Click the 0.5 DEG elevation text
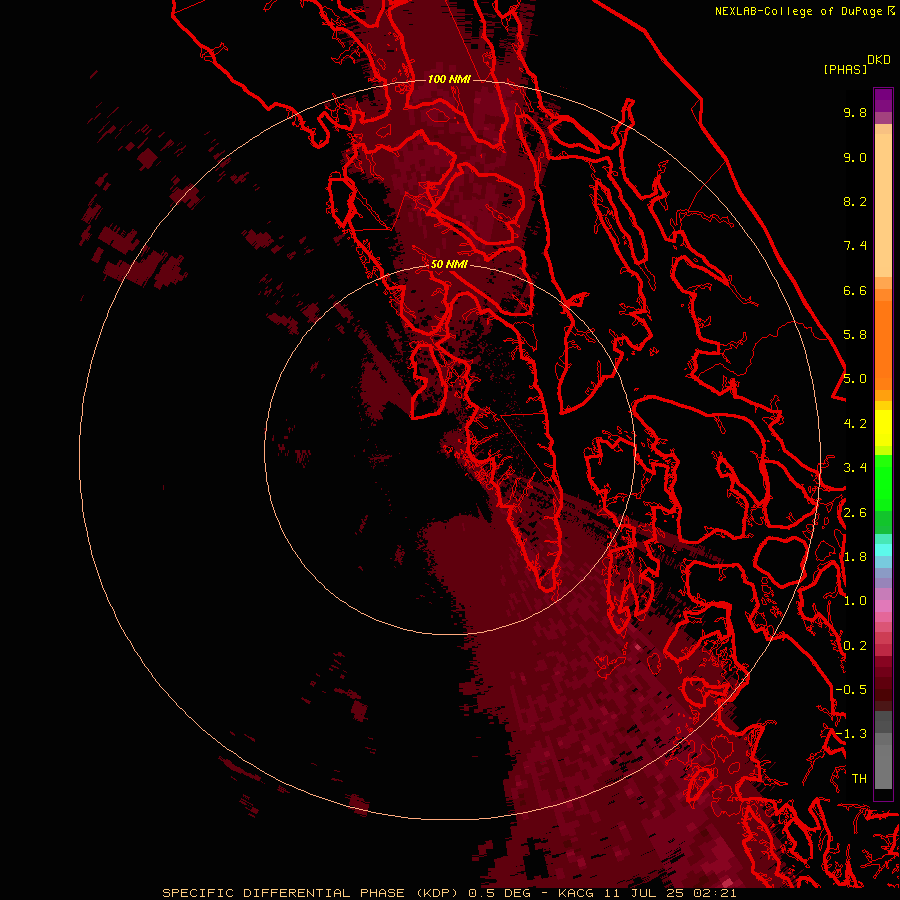900x900 pixels. 499,893
